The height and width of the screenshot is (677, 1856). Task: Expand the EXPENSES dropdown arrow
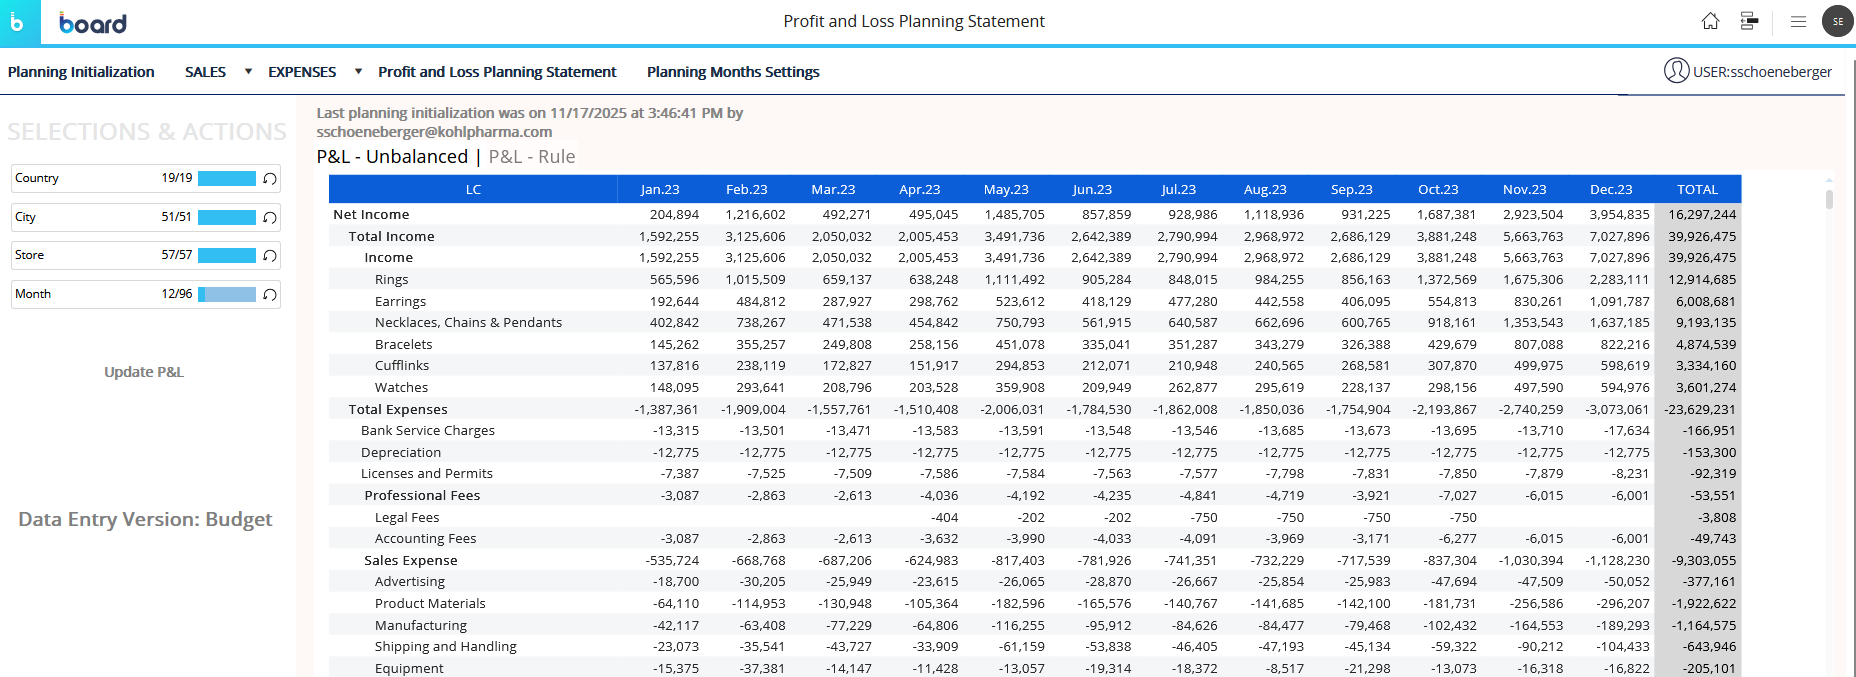(358, 72)
